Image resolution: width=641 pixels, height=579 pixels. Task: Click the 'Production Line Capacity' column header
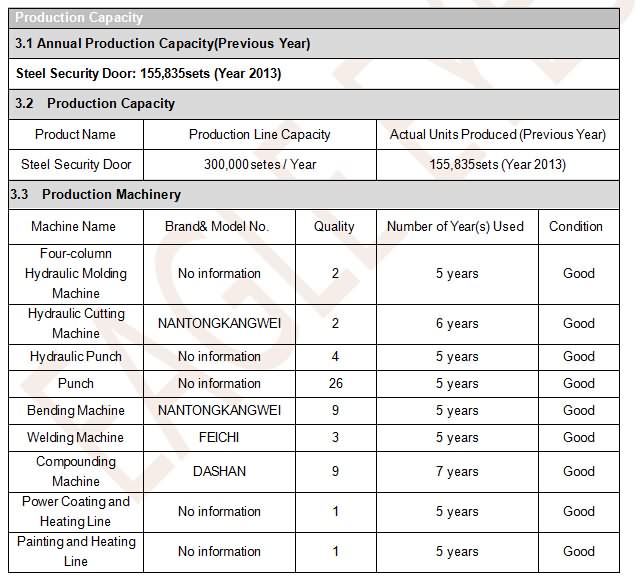260,135
